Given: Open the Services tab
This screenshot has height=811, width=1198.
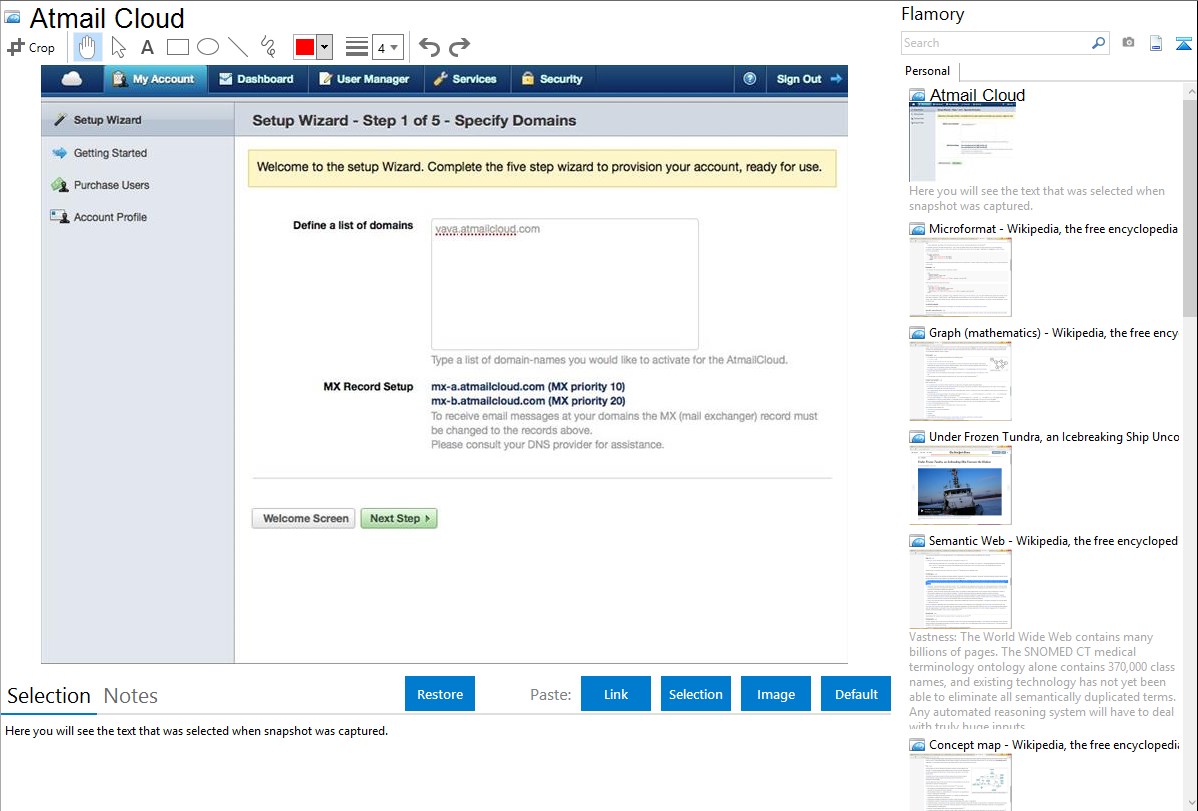Looking at the screenshot, I should tap(465, 79).
